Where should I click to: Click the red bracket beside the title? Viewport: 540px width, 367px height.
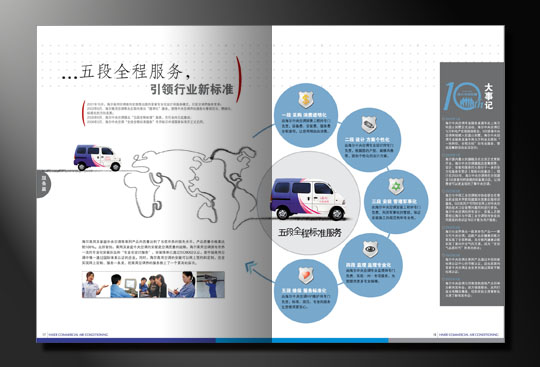point(238,80)
